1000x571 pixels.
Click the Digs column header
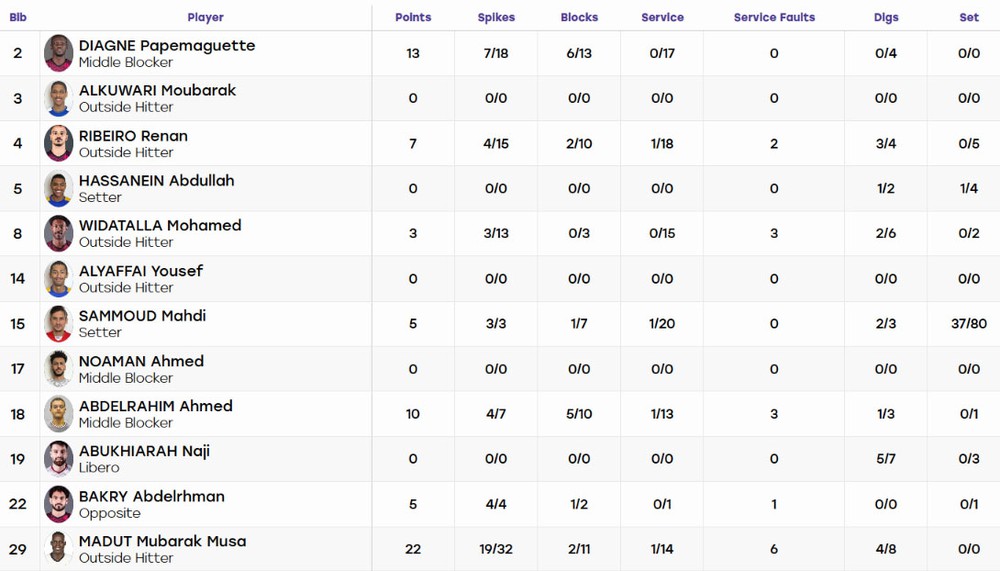[886, 17]
